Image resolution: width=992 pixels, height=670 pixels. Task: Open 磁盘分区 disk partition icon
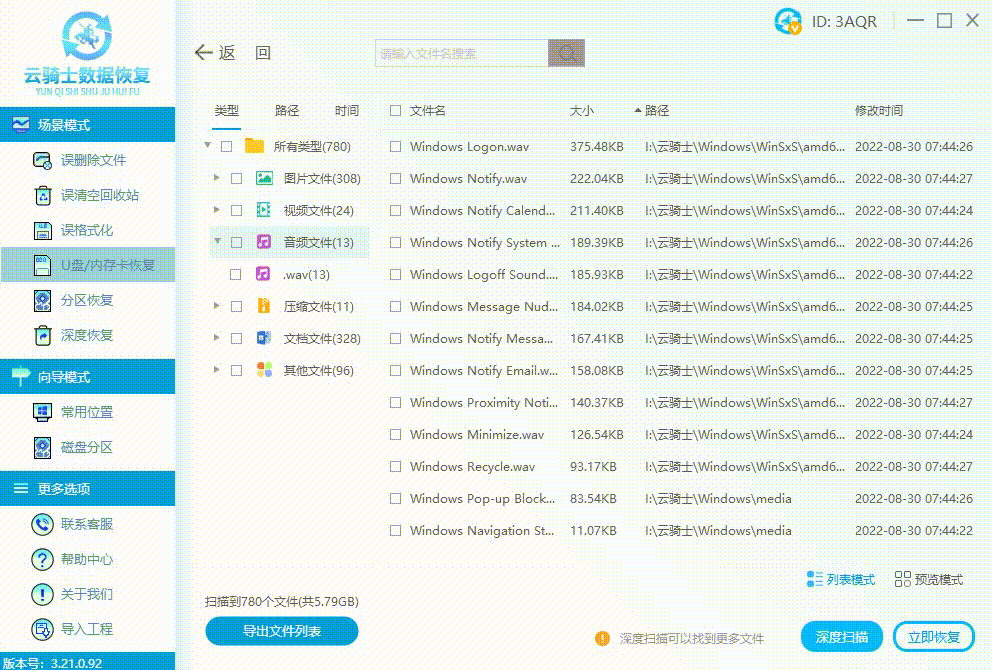pos(42,448)
